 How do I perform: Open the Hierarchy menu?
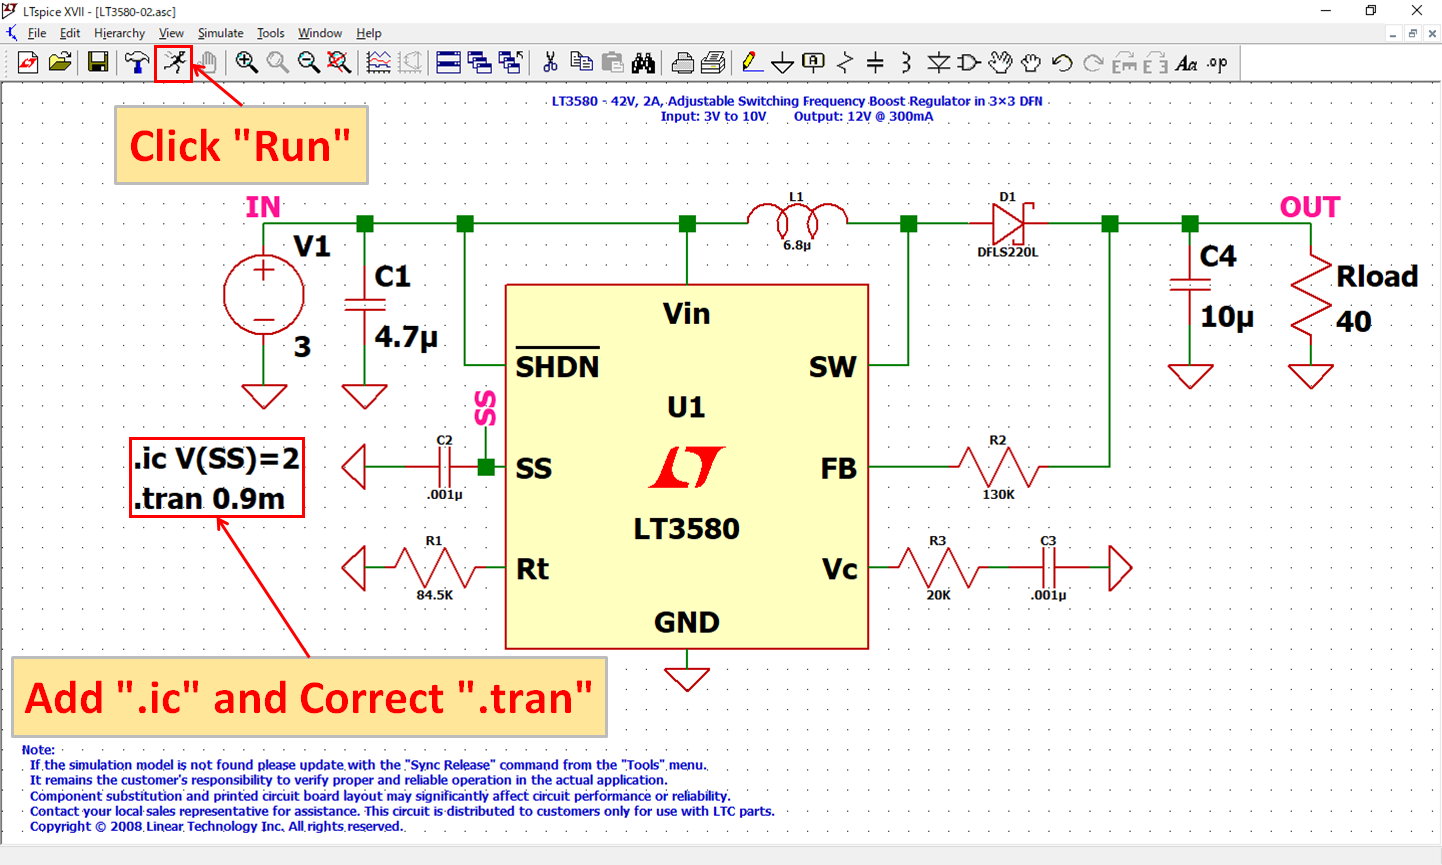click(x=119, y=33)
